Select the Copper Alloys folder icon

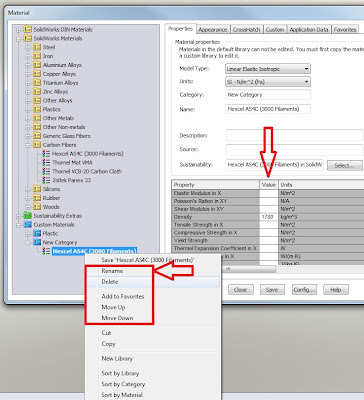coord(37,74)
